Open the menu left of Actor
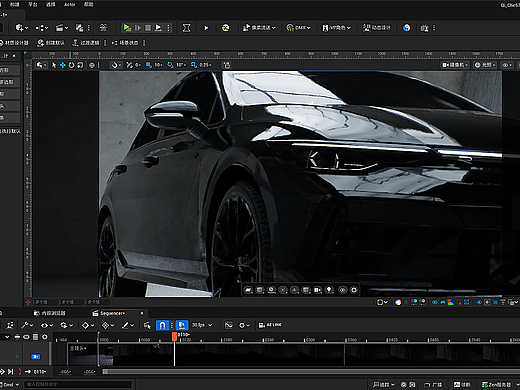The image size is (520, 390). click(51, 5)
